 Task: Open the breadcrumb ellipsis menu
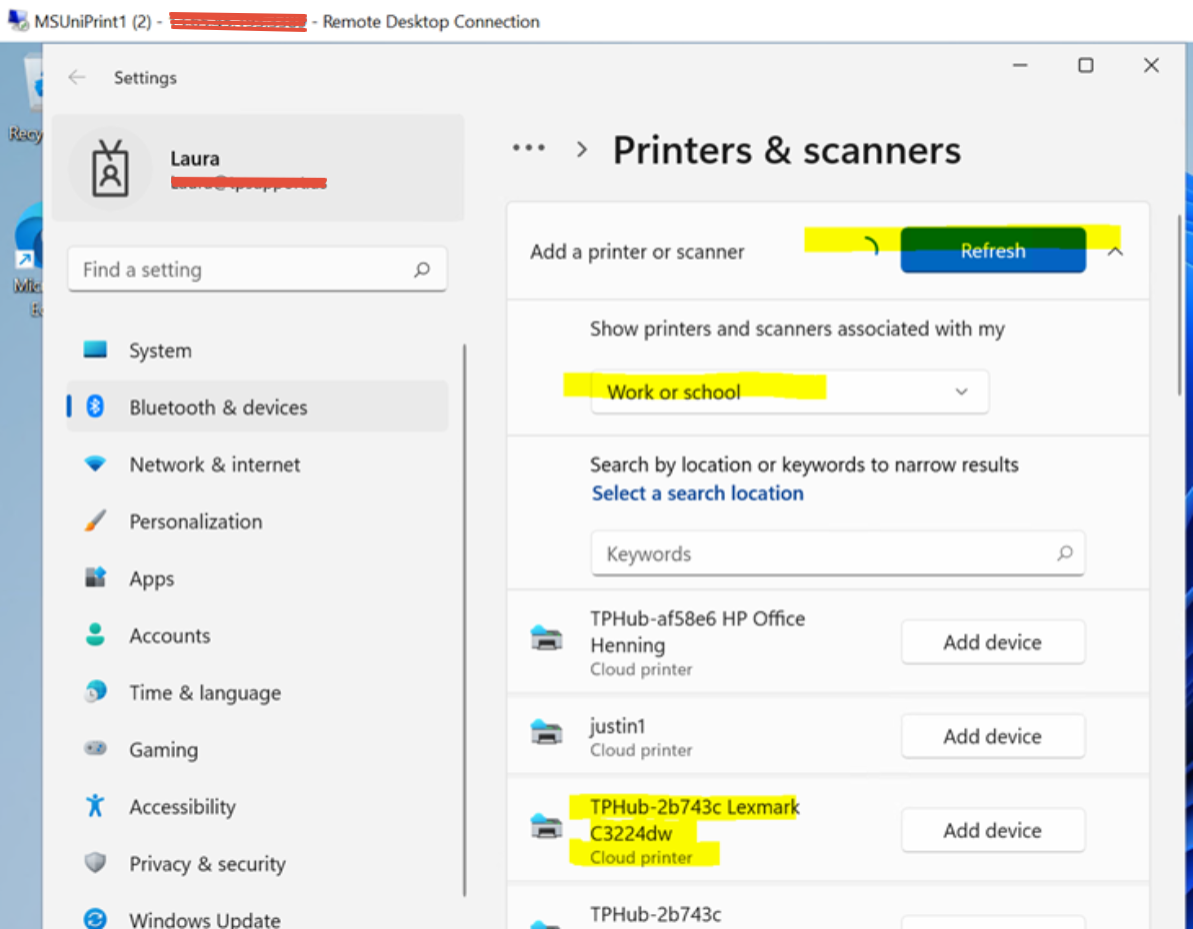(x=528, y=148)
